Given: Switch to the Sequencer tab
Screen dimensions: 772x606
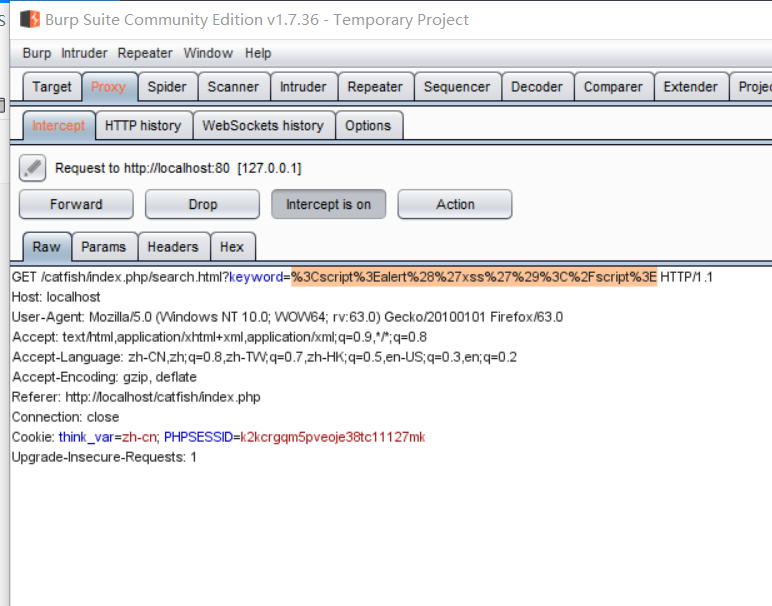Looking at the screenshot, I should click(457, 87).
